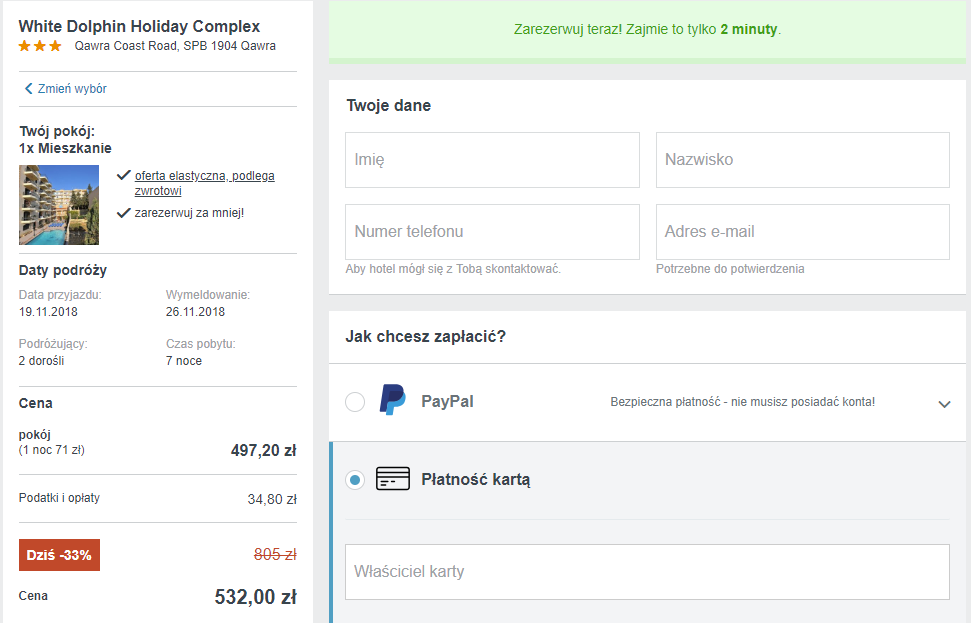The height and width of the screenshot is (623, 971).
Task: Click the hotel room thumbnail photo
Action: tap(59, 205)
